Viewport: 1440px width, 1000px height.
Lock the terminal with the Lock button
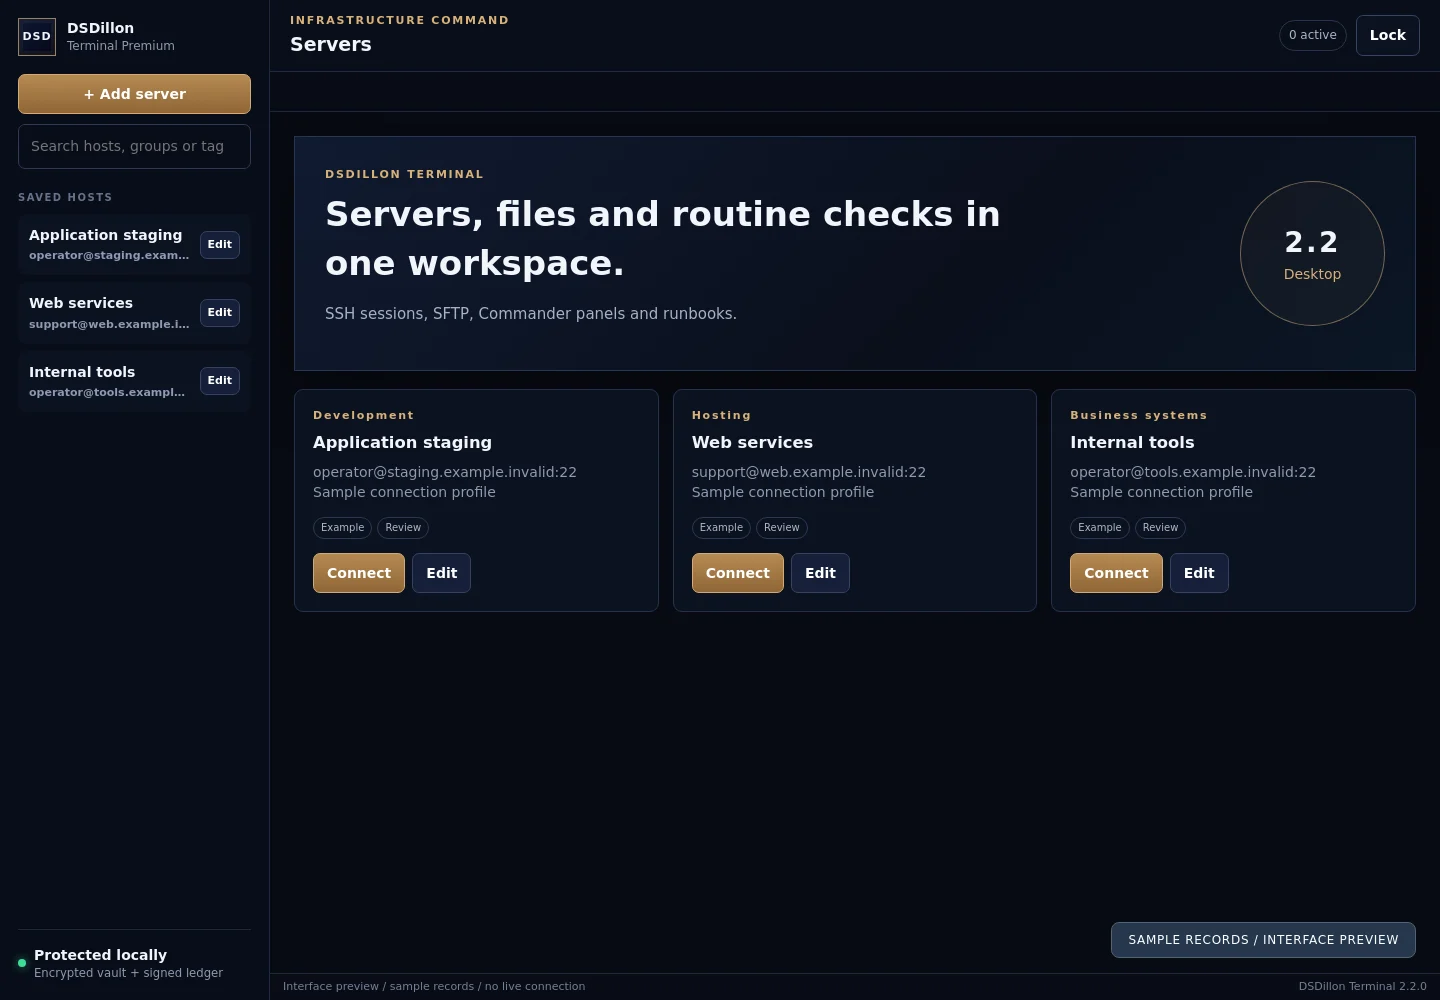[x=1388, y=35]
